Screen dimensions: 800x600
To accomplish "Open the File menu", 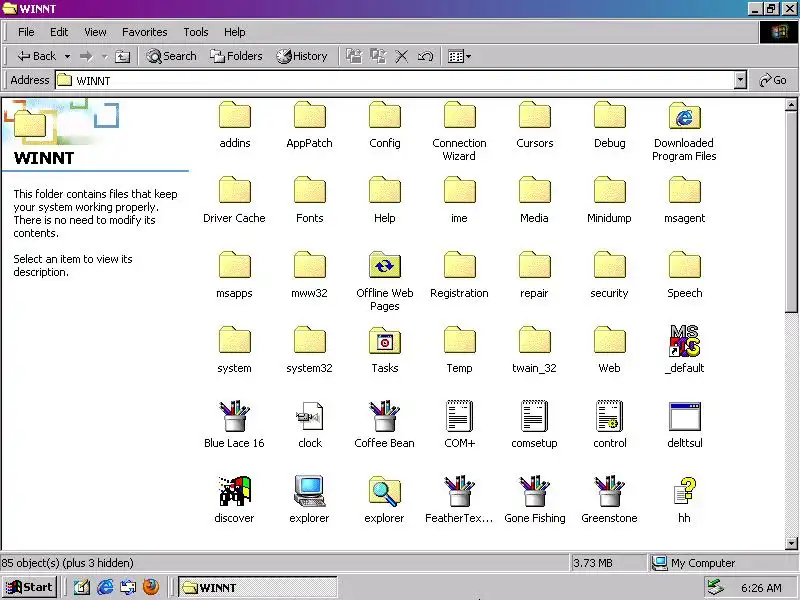I will point(26,32).
